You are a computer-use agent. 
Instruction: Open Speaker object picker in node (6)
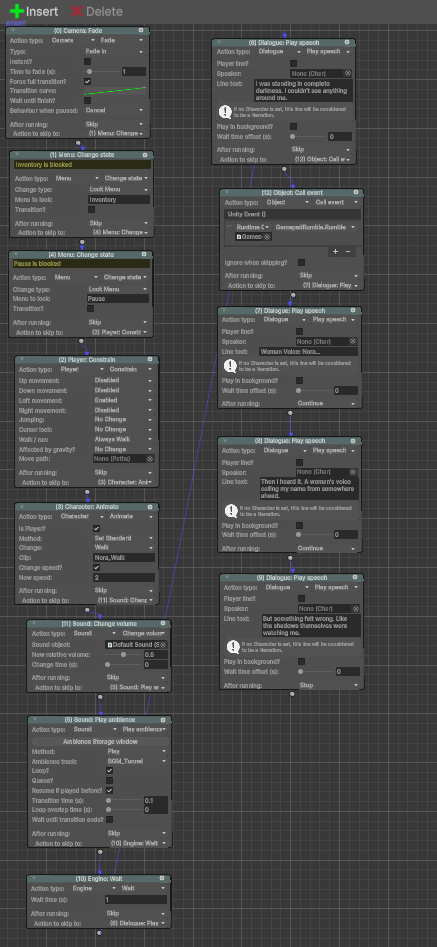348,73
